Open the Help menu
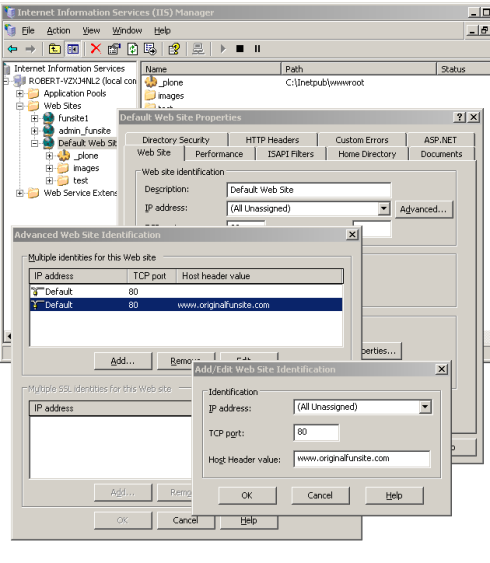 coord(162,31)
